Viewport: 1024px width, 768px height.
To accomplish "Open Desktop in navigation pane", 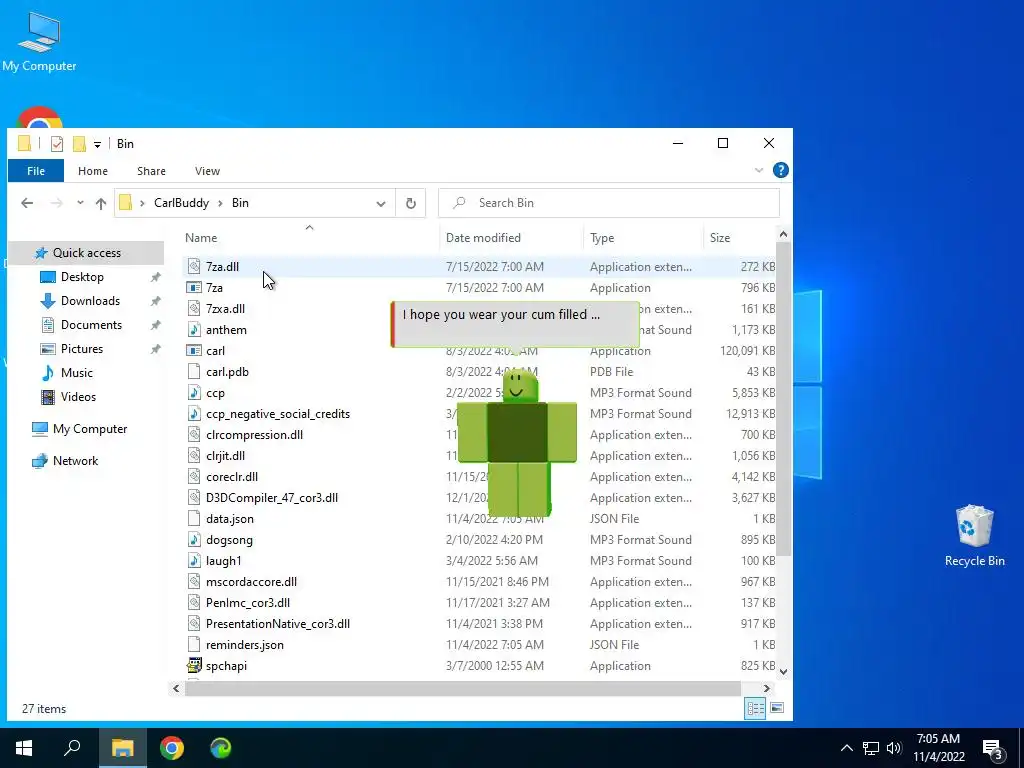I will [82, 277].
